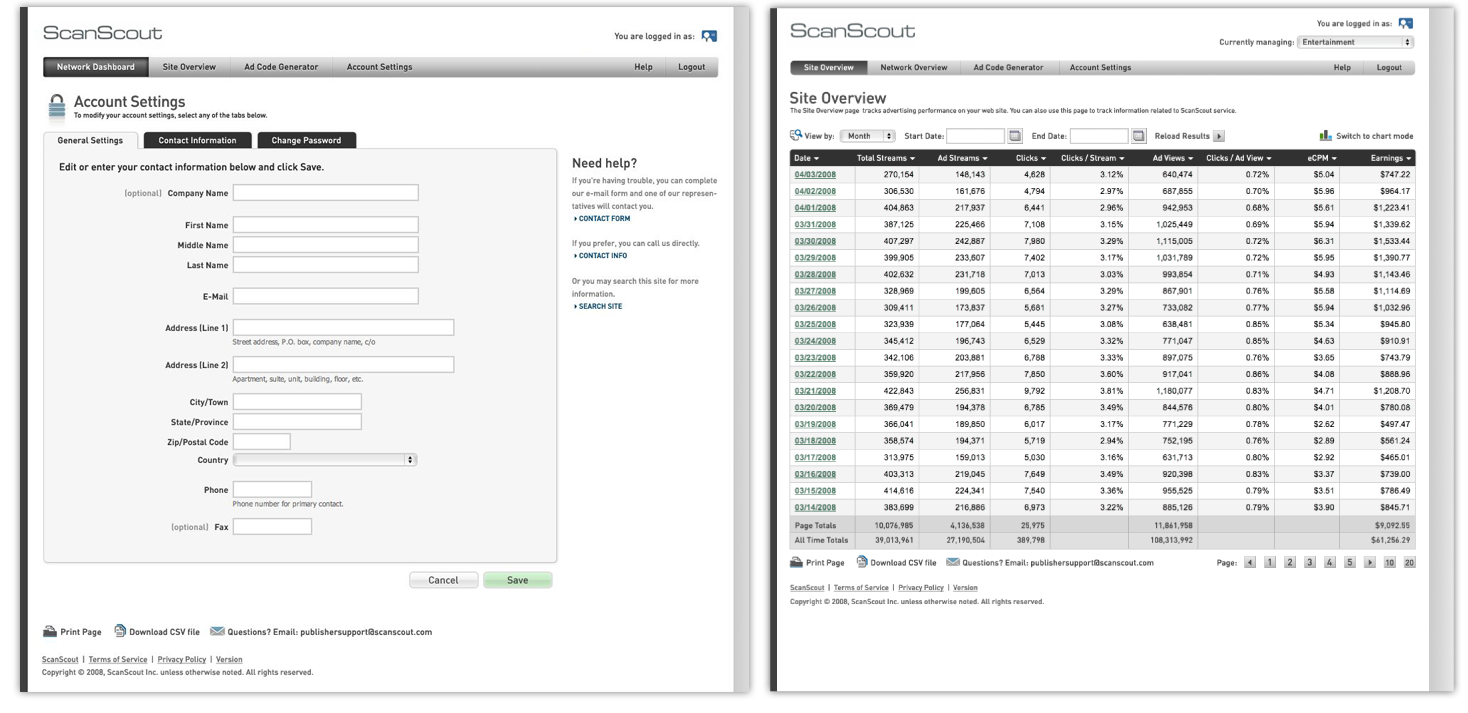Sort by Total Streams column header

click(886, 158)
